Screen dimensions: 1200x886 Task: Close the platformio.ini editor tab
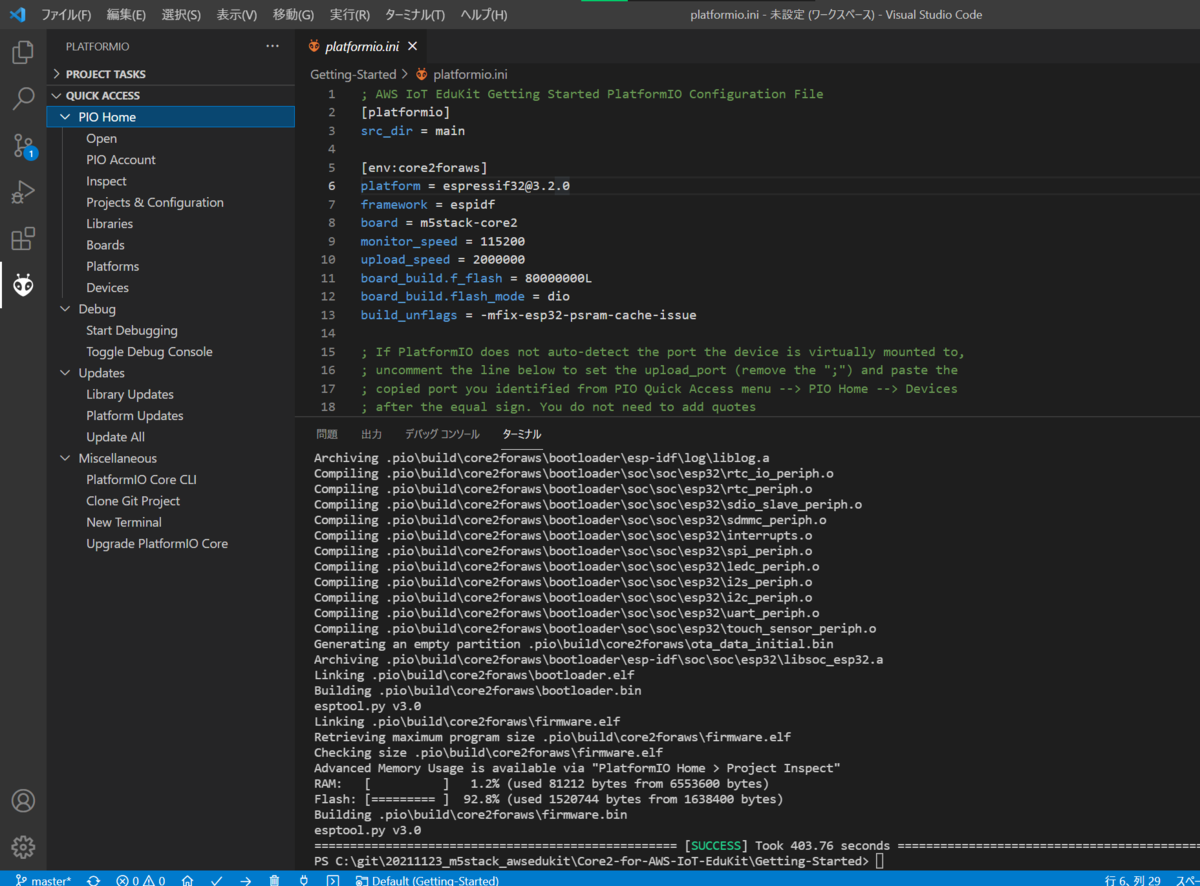(x=412, y=46)
